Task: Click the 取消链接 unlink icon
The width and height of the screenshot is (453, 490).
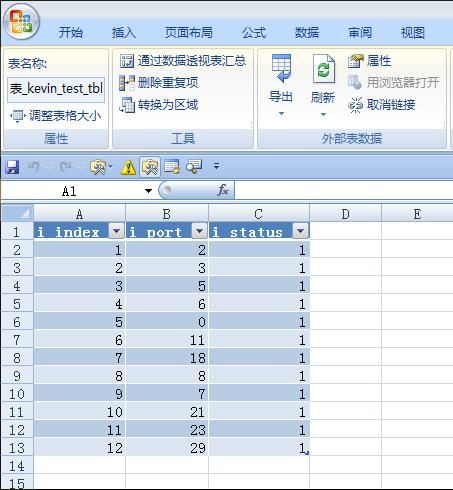Action: [x=355, y=105]
